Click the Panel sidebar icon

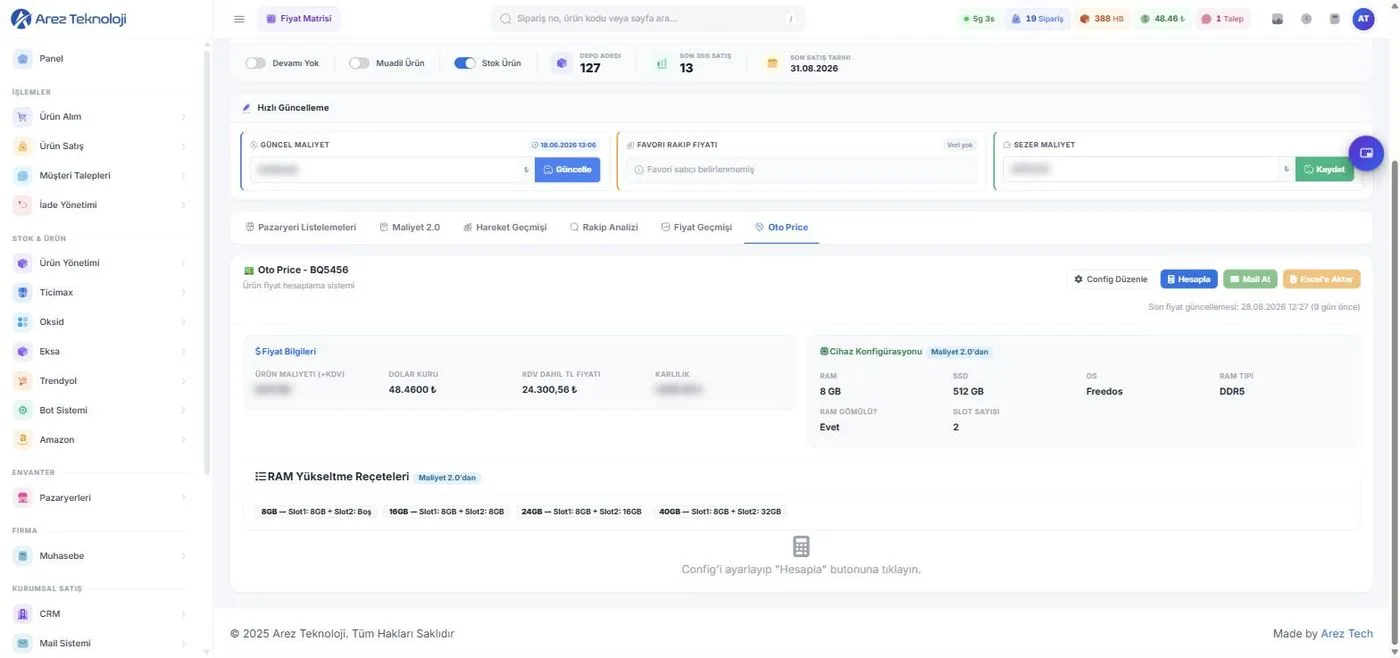click(23, 59)
